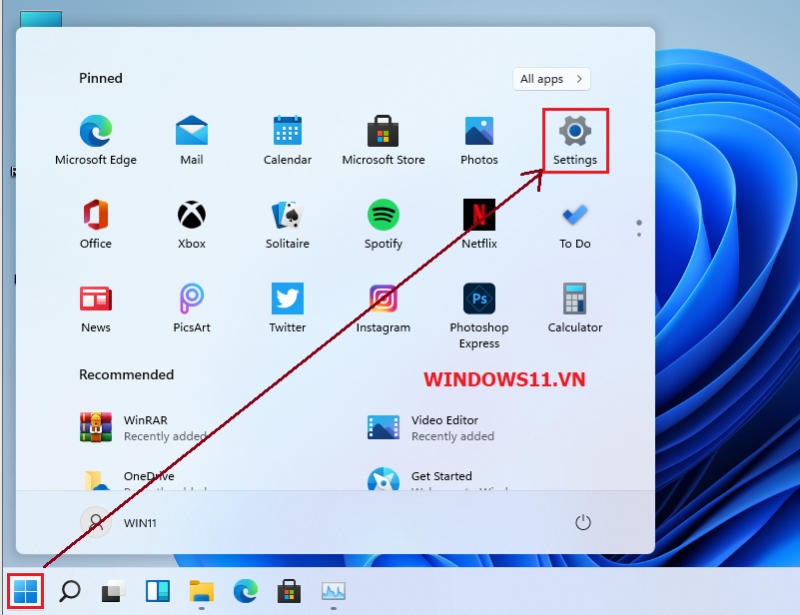Viewport: 800px width, 615px height.
Task: Launch Edge from the taskbar
Action: (245, 592)
